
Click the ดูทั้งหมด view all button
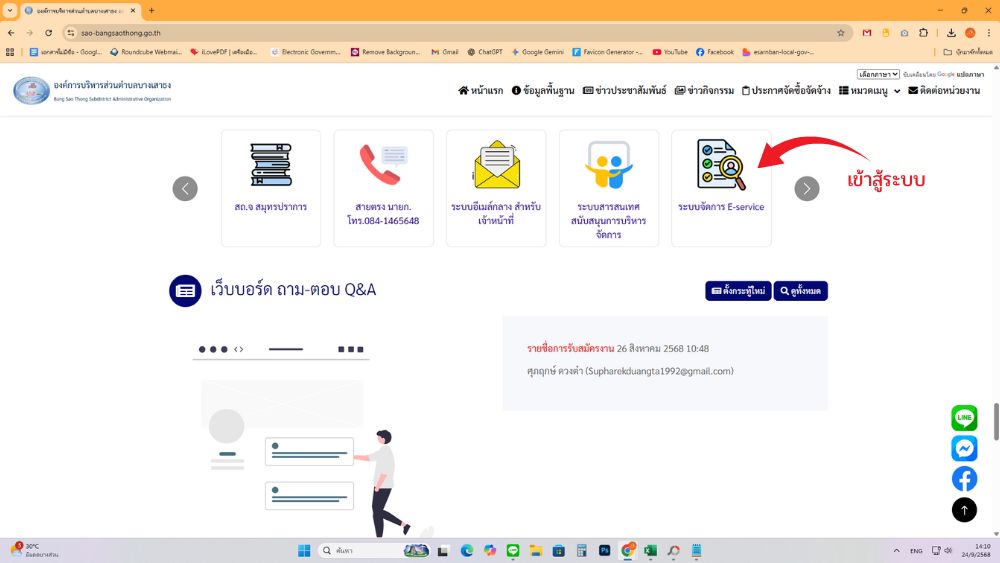[800, 290]
